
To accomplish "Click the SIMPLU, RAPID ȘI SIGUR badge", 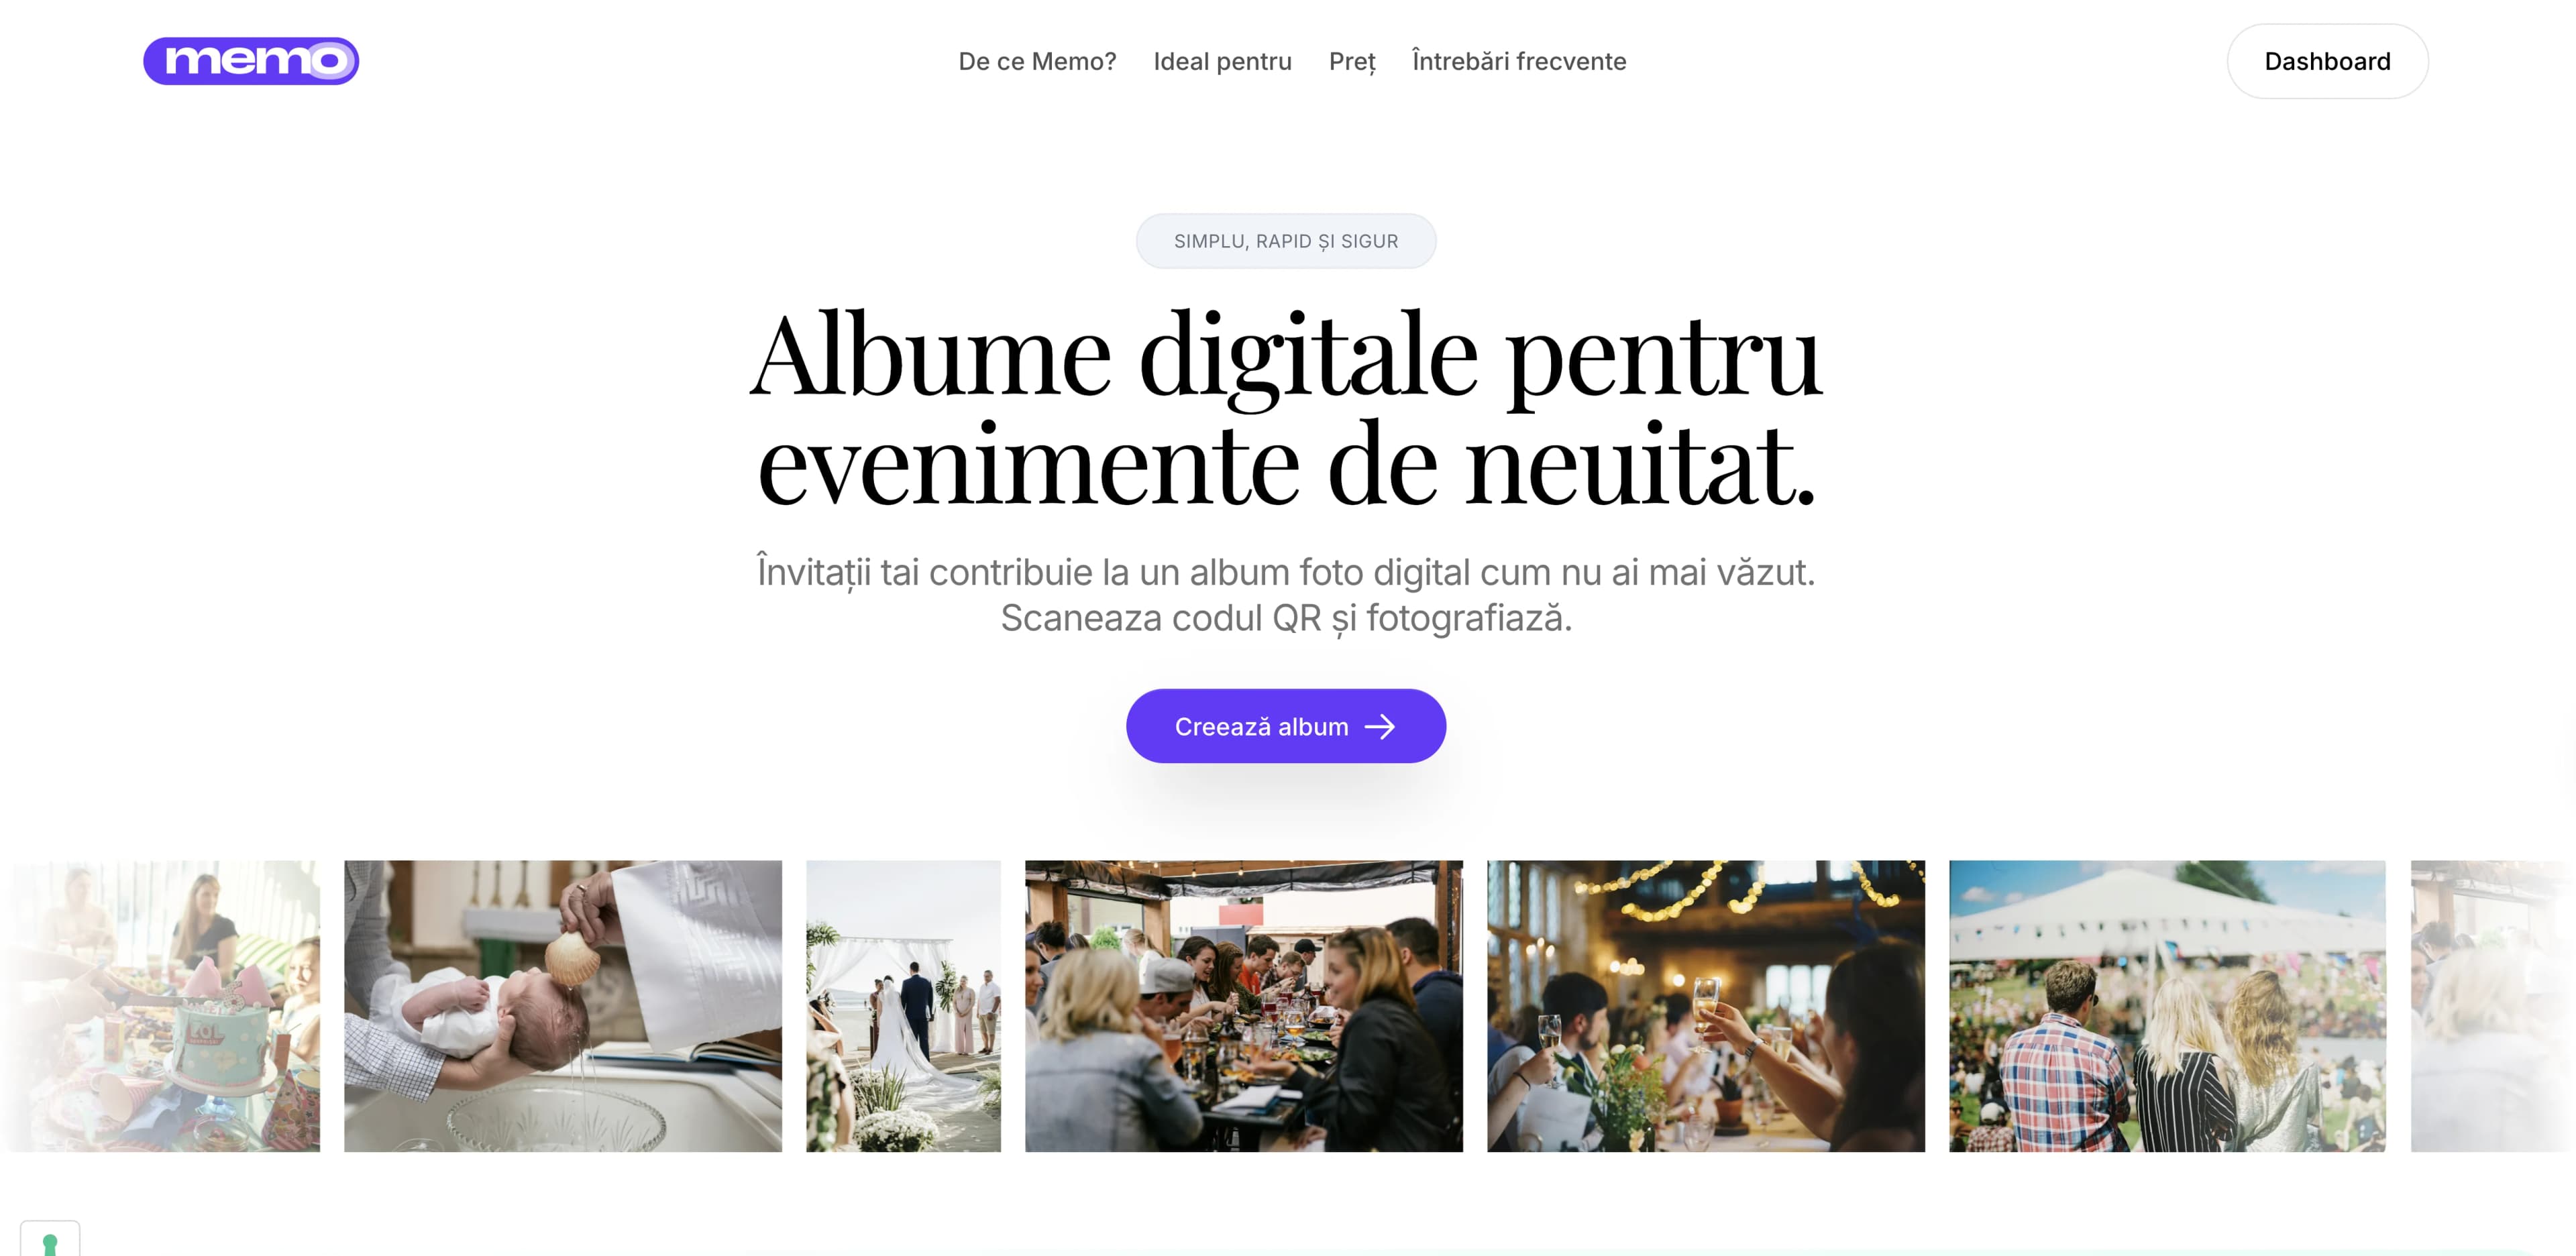I will [x=1286, y=241].
